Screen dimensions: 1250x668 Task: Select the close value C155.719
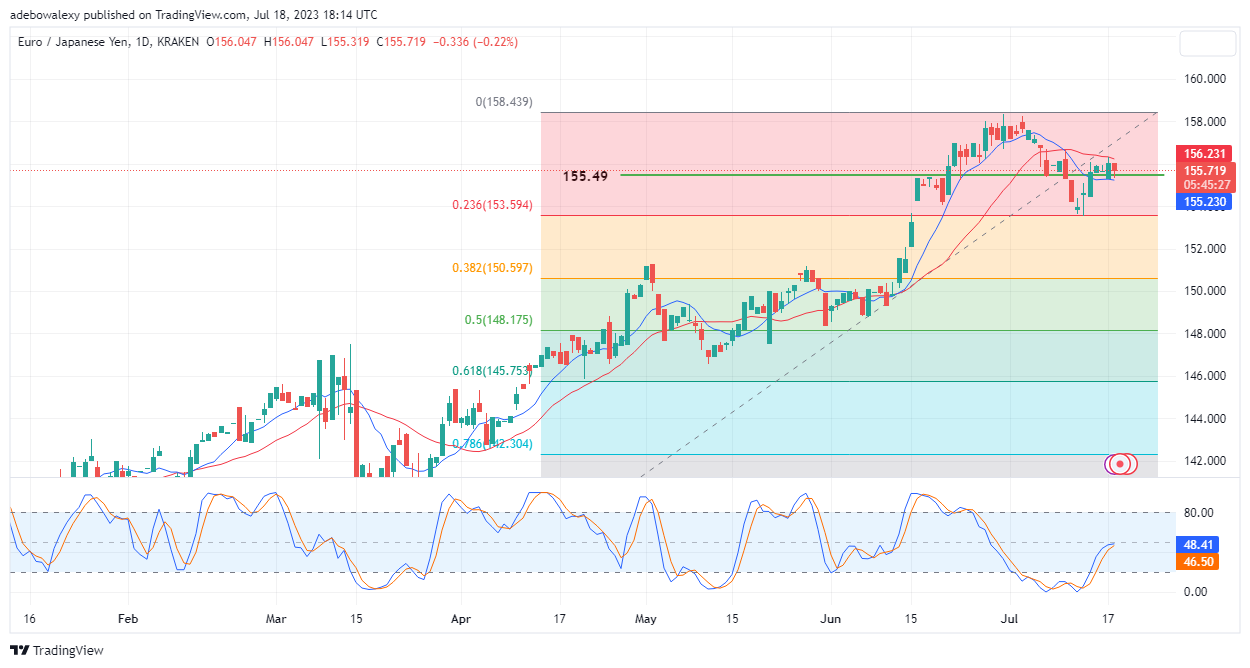click(x=400, y=41)
